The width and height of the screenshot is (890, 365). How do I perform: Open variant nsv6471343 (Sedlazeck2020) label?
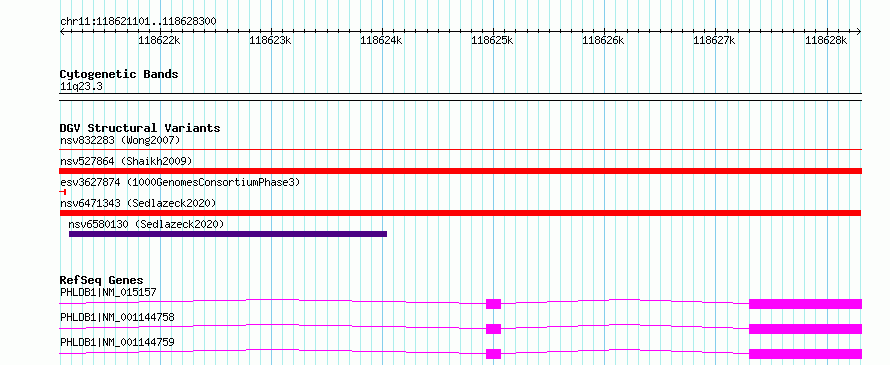click(x=138, y=203)
